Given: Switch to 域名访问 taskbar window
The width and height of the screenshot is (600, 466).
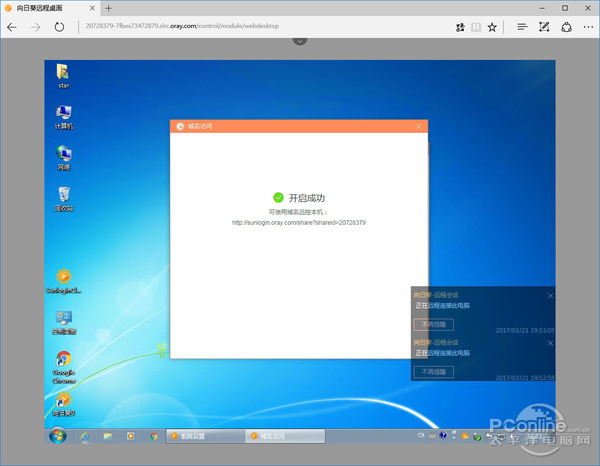Looking at the screenshot, I should (x=285, y=436).
